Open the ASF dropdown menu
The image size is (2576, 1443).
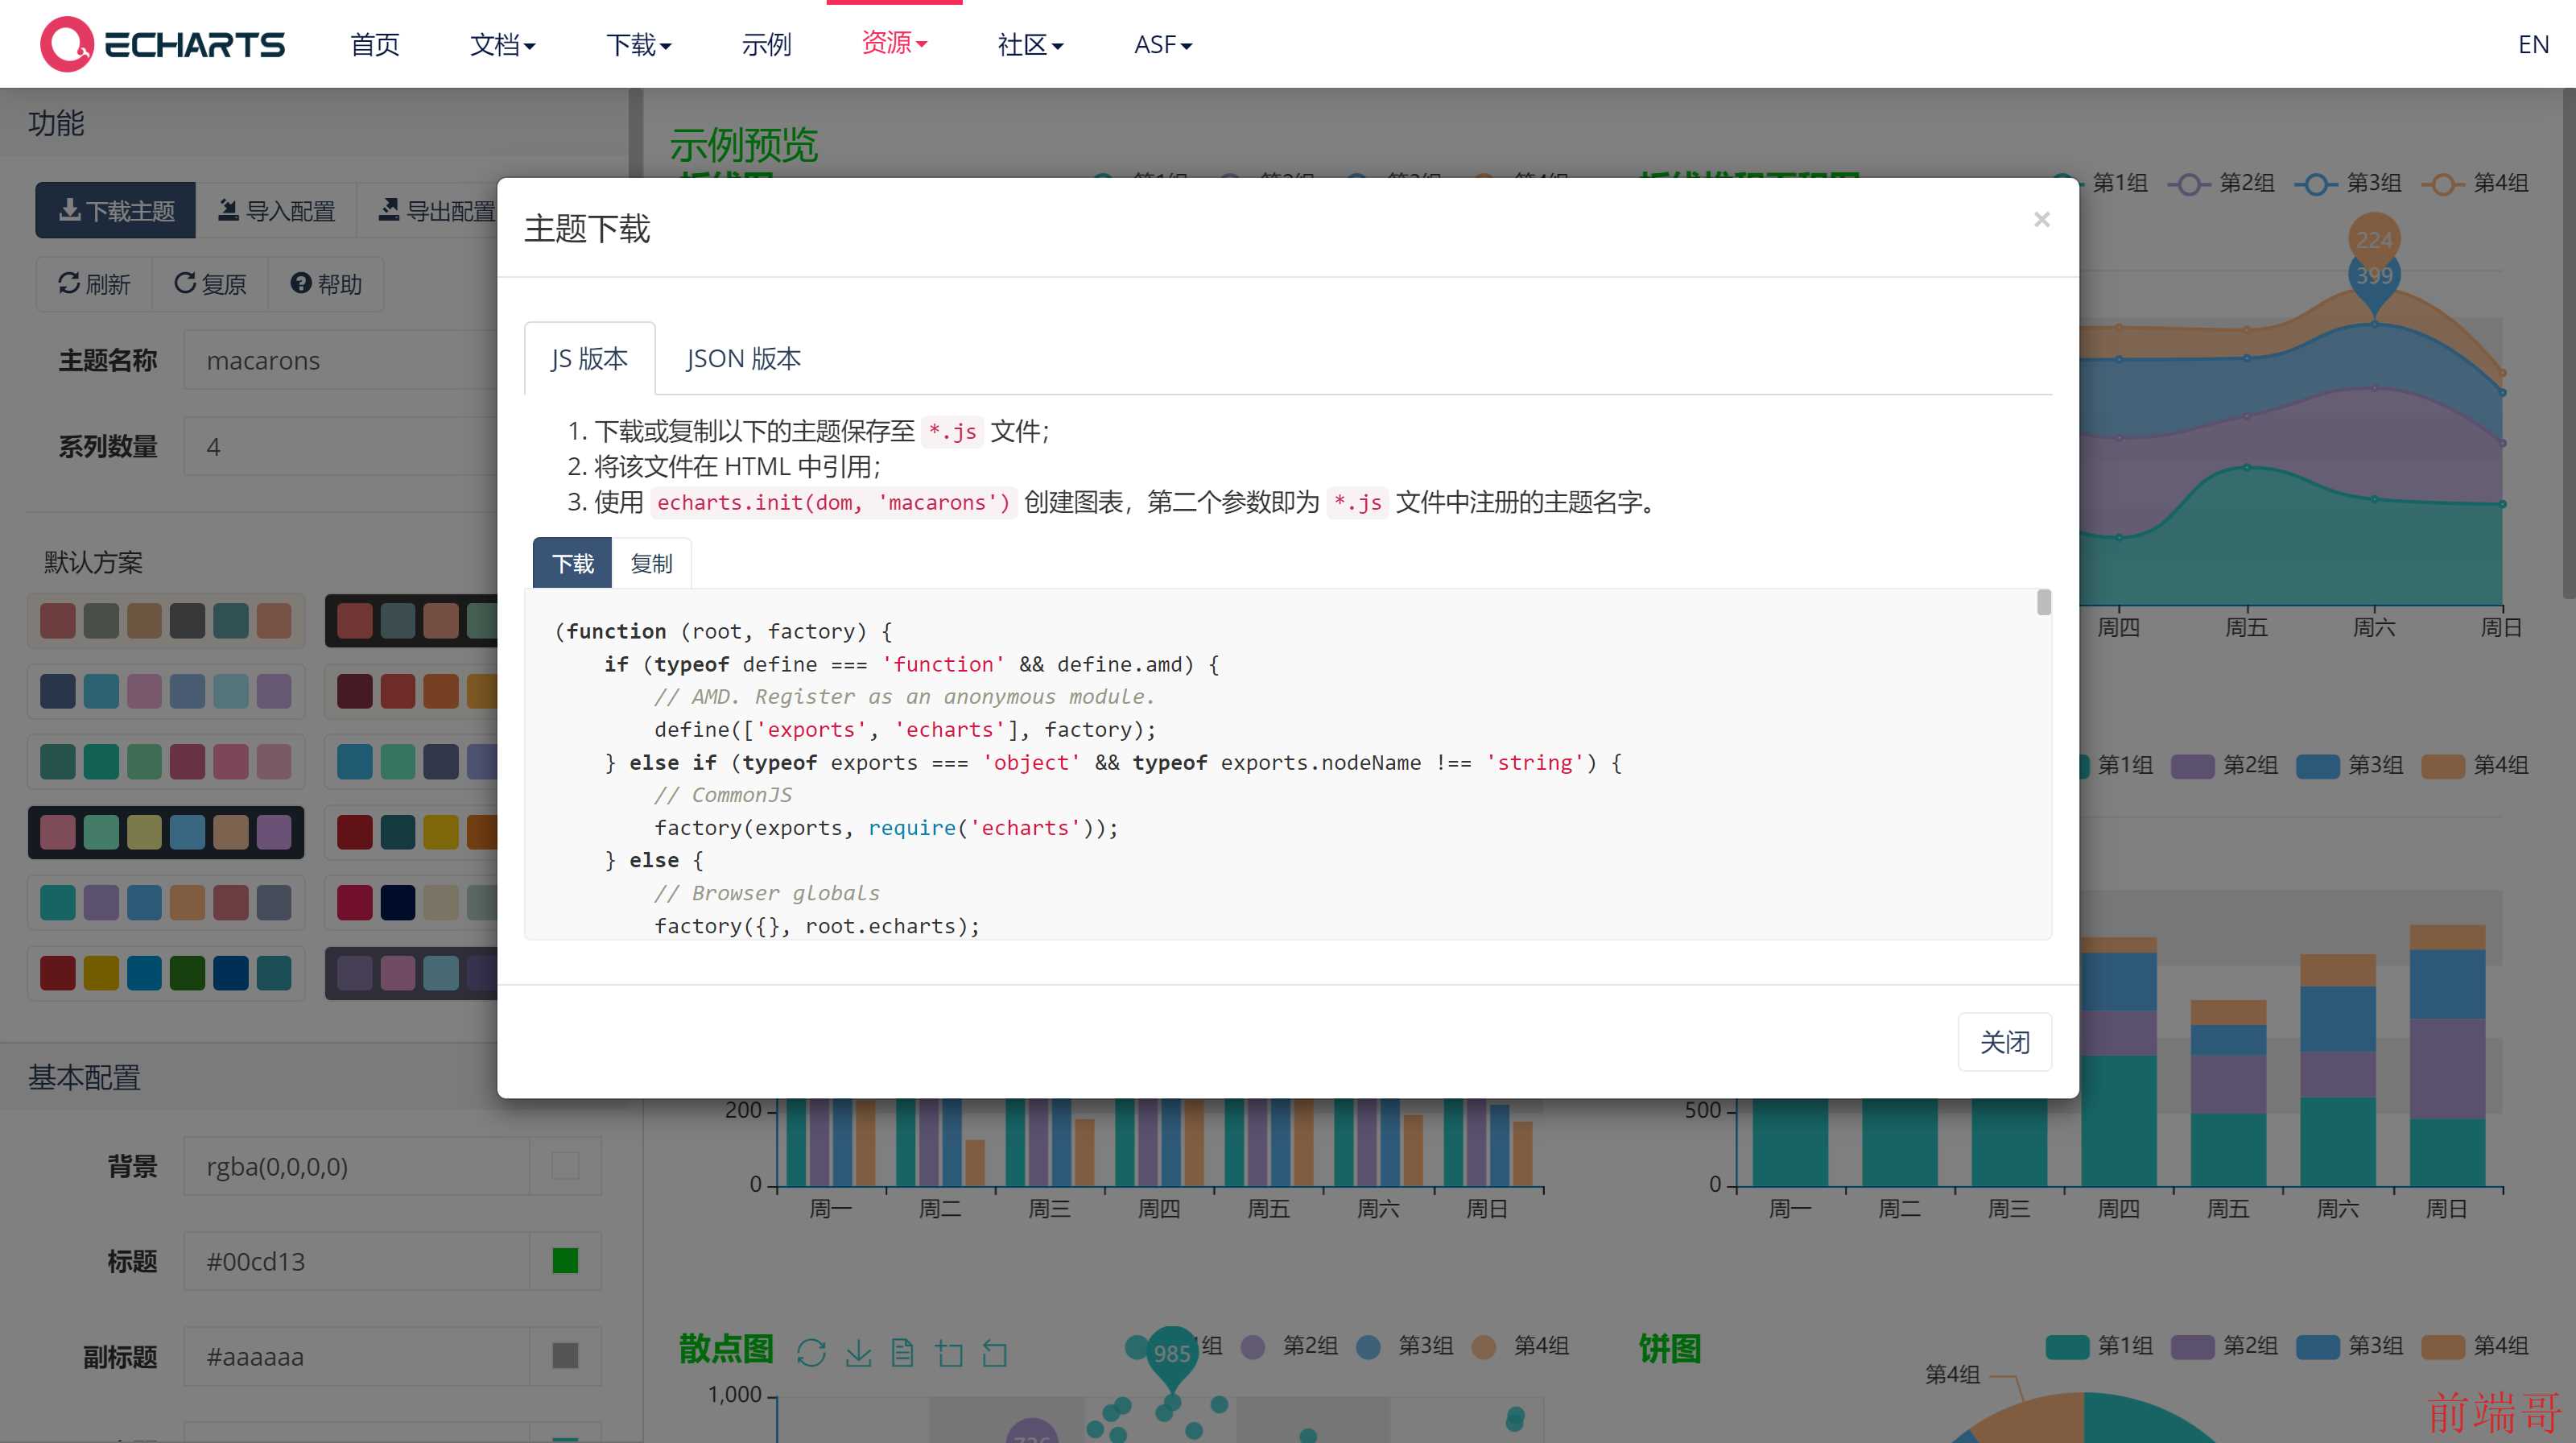click(1163, 44)
